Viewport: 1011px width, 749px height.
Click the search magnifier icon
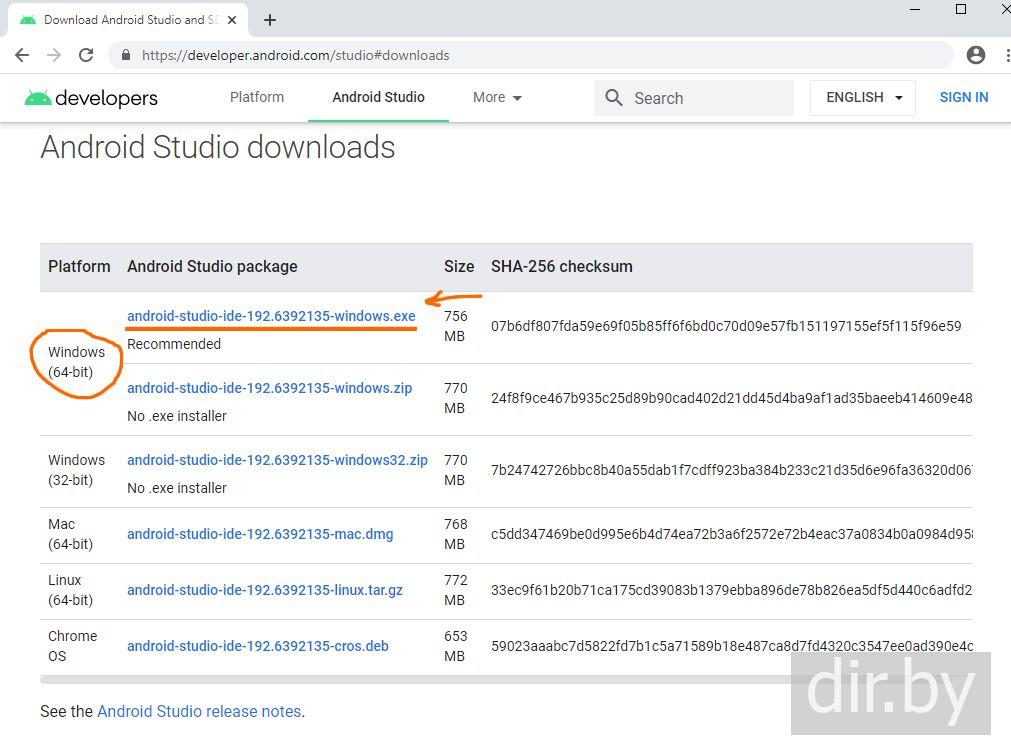(x=614, y=98)
